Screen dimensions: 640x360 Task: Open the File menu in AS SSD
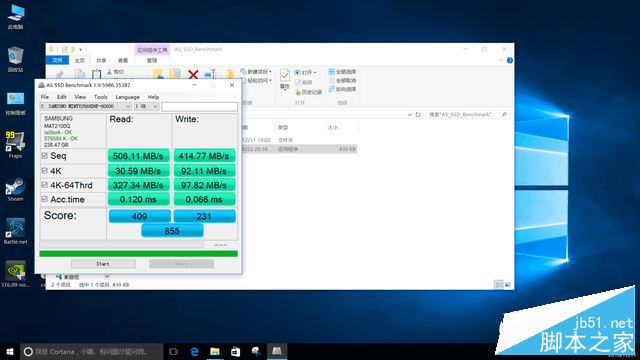tap(45, 97)
